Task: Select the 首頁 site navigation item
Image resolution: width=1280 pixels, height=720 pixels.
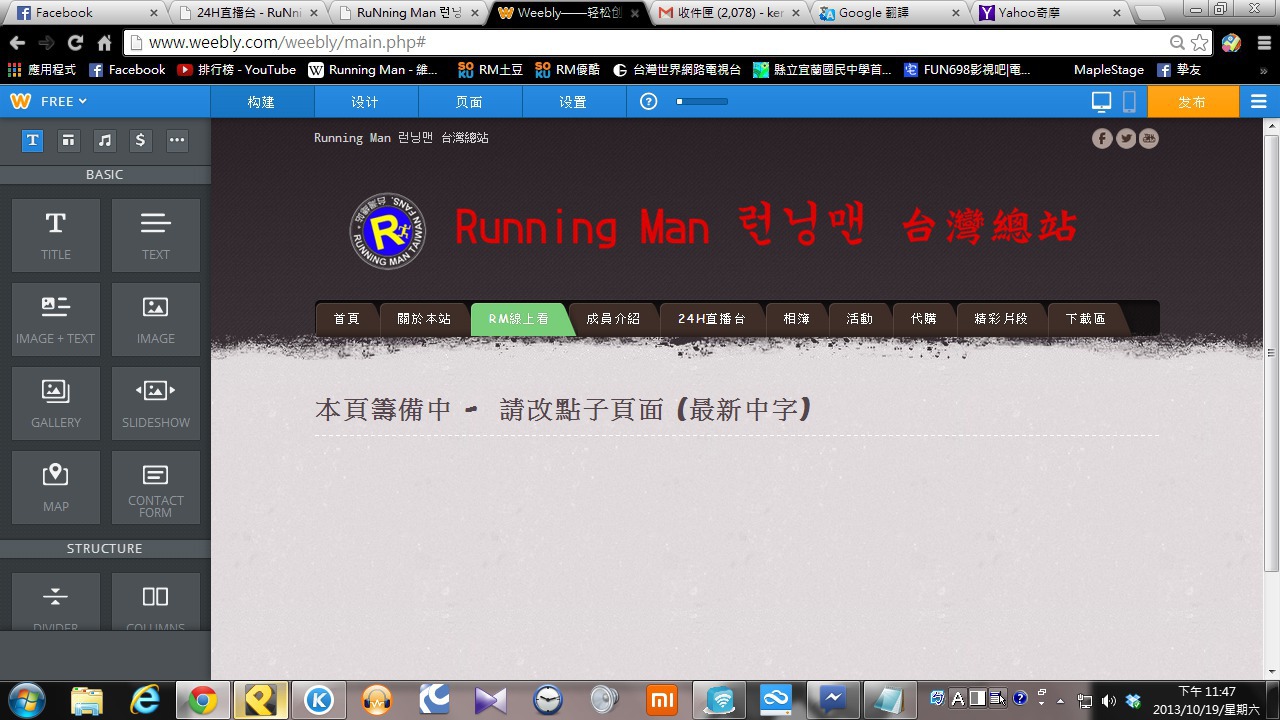Action: [347, 319]
